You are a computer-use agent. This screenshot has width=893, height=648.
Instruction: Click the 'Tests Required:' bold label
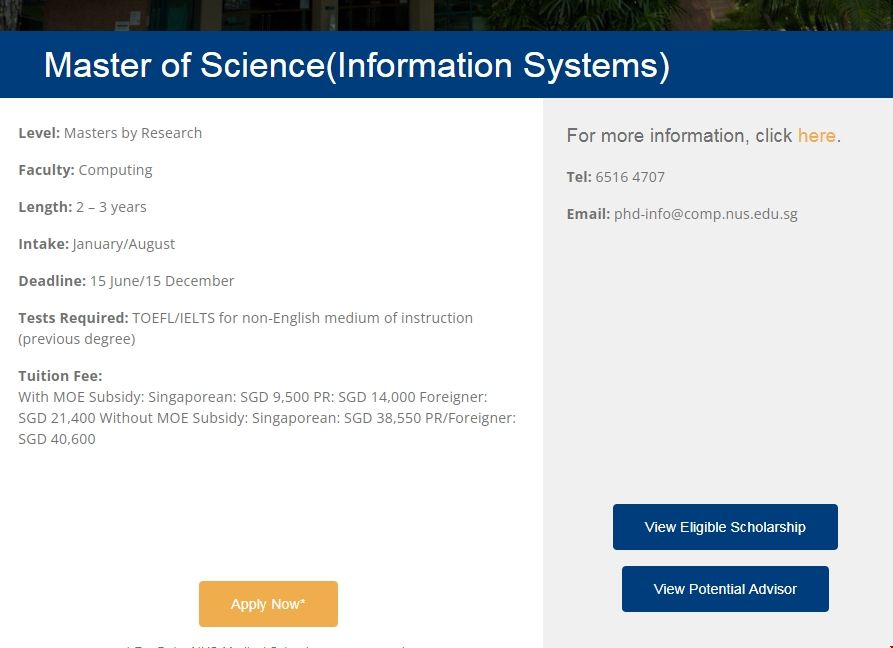(73, 318)
